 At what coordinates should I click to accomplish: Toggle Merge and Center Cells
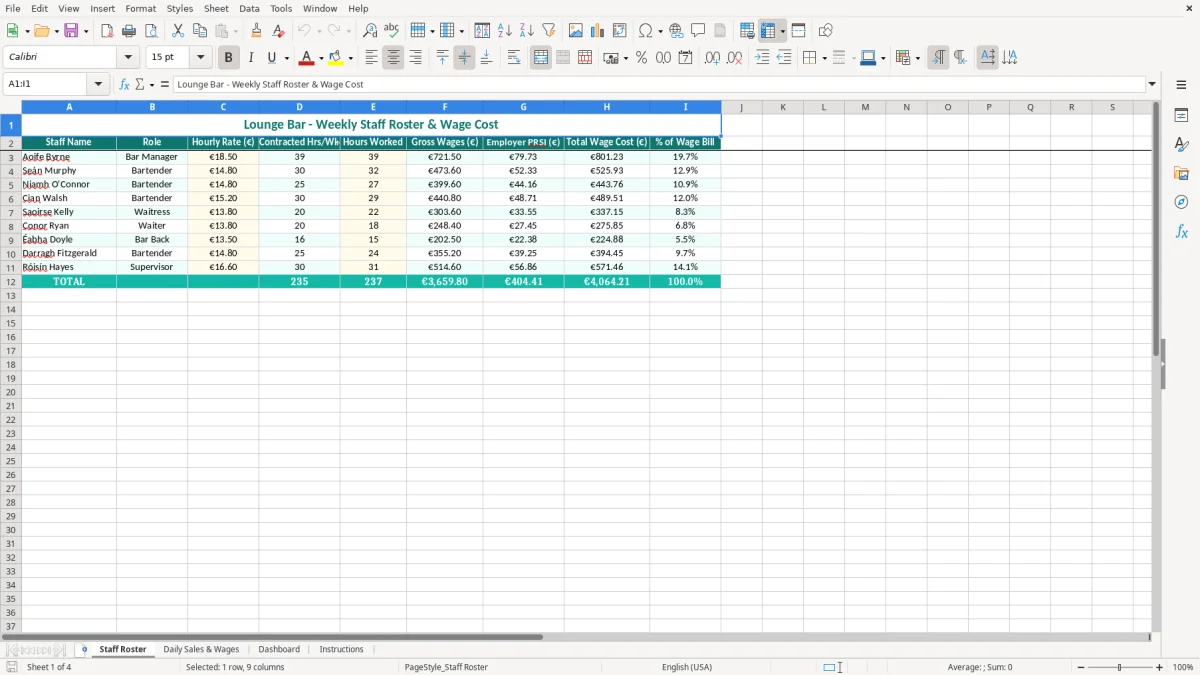pyautogui.click(x=541, y=58)
